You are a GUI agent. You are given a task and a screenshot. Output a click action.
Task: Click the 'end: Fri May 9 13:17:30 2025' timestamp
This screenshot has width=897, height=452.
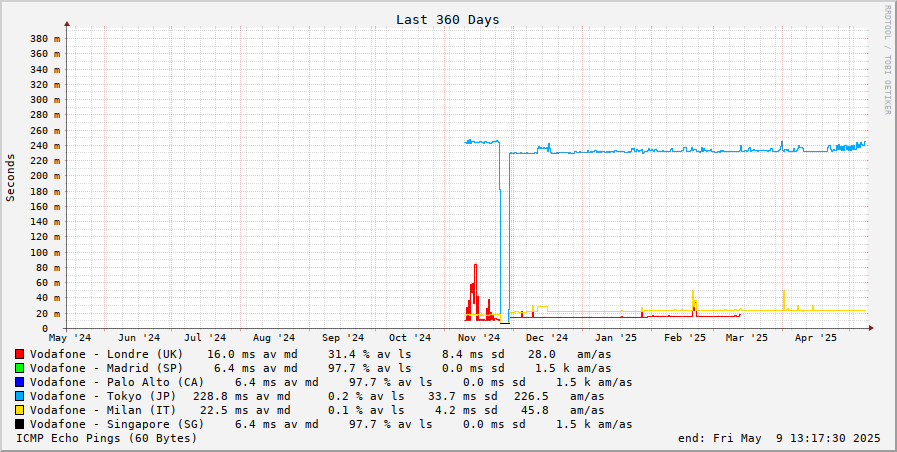[x=779, y=438]
